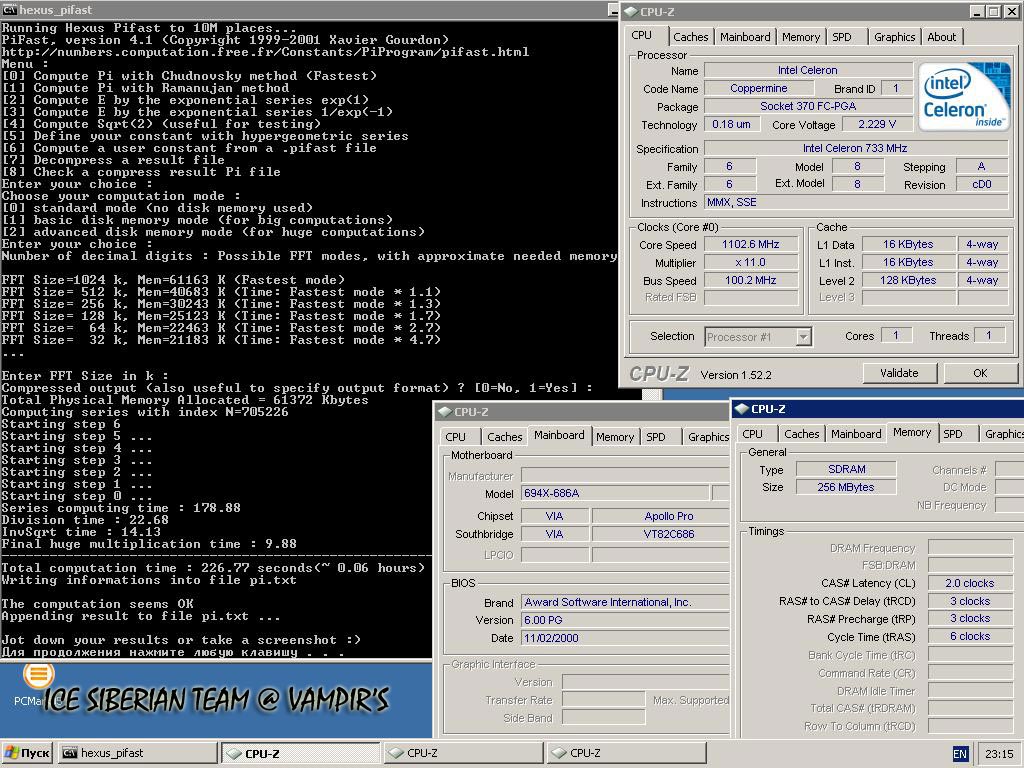Click the 256 MBytes memory size field
This screenshot has height=768, width=1024.
click(x=846, y=487)
